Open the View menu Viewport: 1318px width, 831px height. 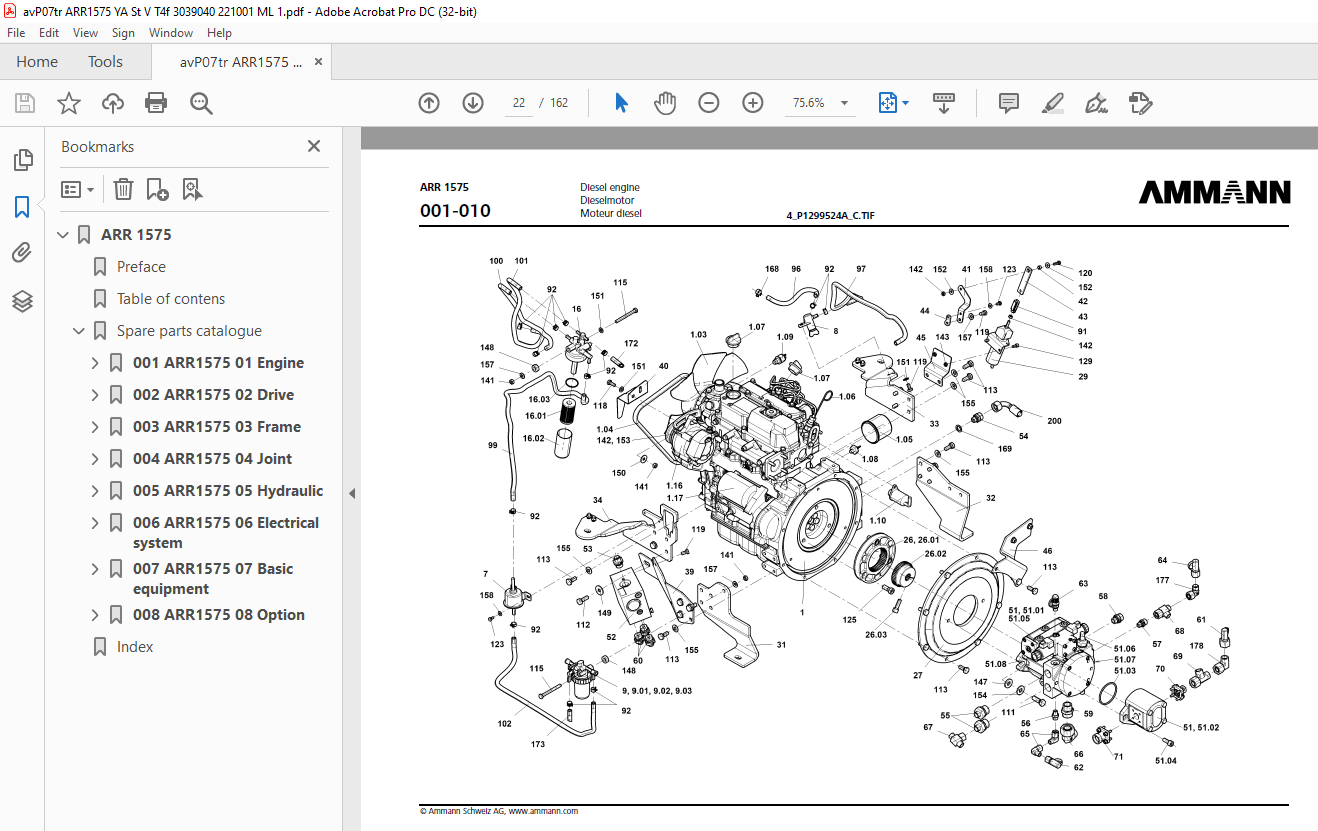[x=85, y=33]
